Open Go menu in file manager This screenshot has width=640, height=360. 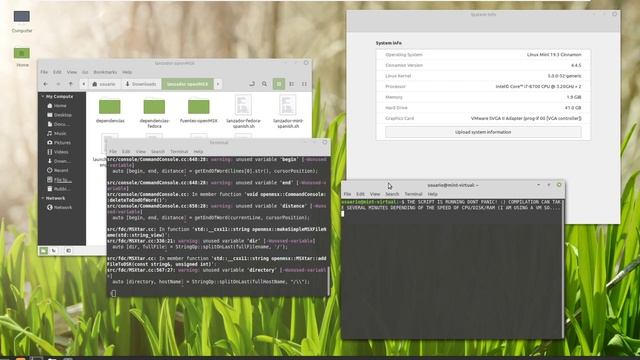(x=85, y=72)
